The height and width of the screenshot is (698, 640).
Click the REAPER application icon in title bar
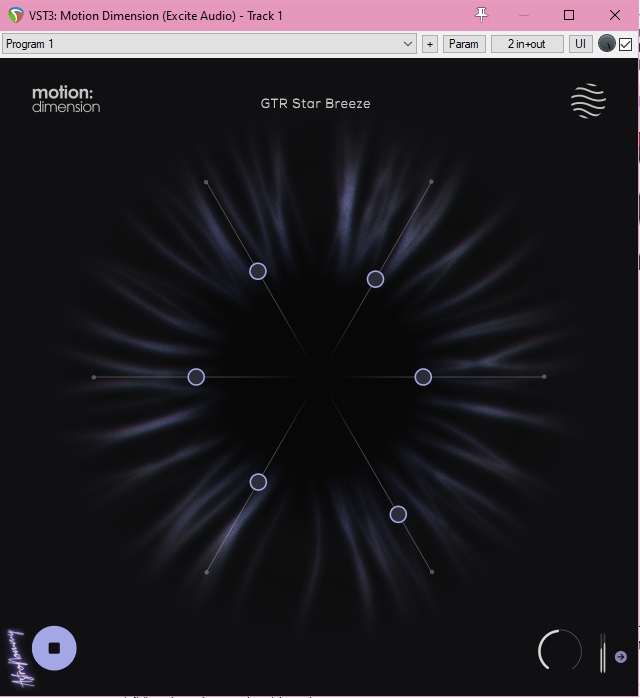click(16, 16)
